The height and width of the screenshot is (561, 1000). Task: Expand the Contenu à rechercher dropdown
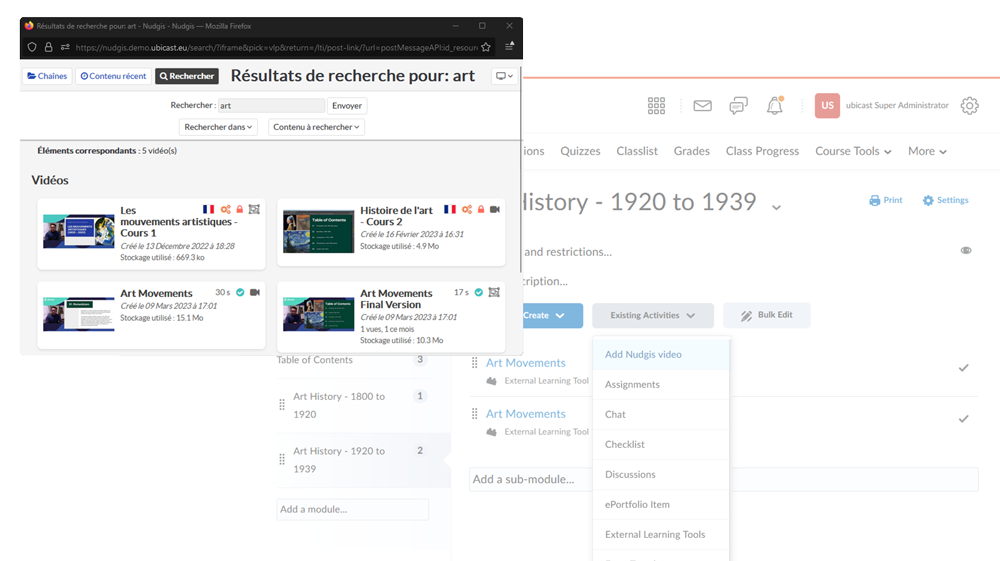coord(316,127)
